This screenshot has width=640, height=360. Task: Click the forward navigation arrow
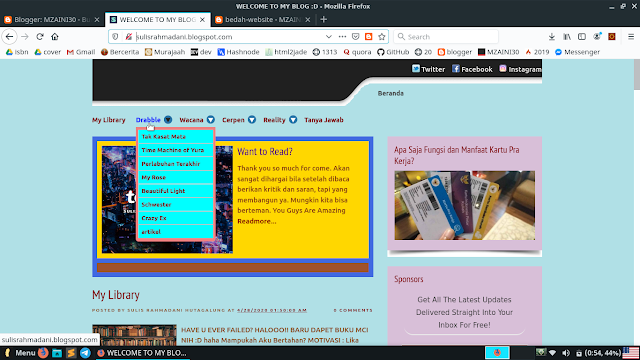tap(25, 37)
